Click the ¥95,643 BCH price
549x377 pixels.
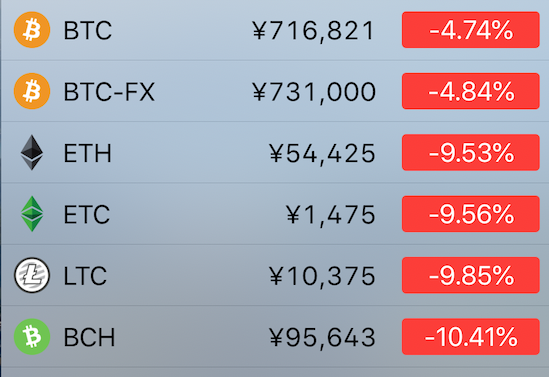point(322,337)
